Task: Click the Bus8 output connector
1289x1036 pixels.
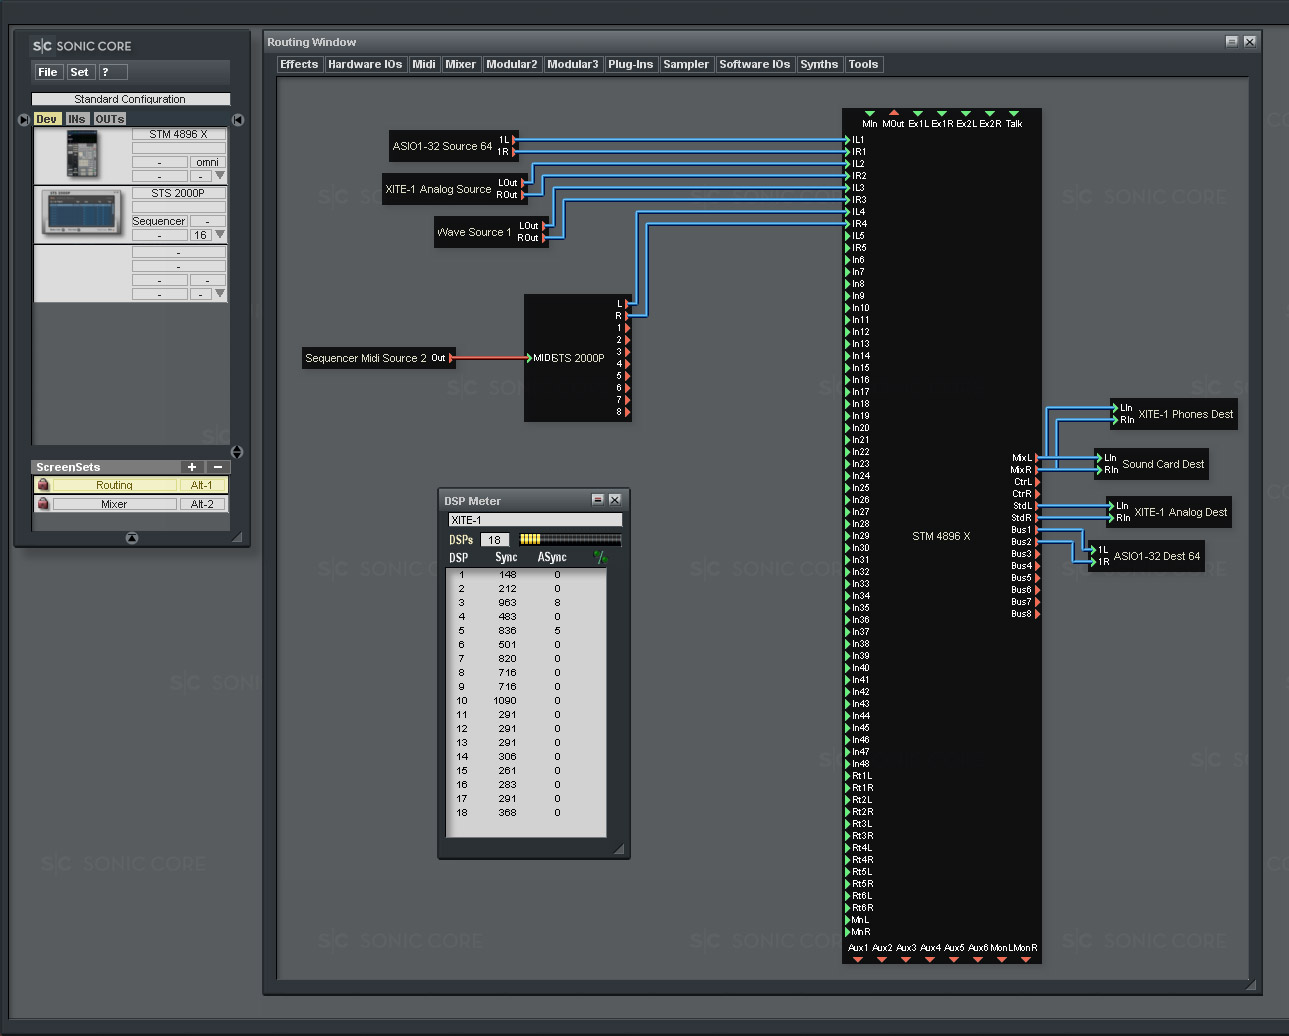Action: (x=1038, y=614)
